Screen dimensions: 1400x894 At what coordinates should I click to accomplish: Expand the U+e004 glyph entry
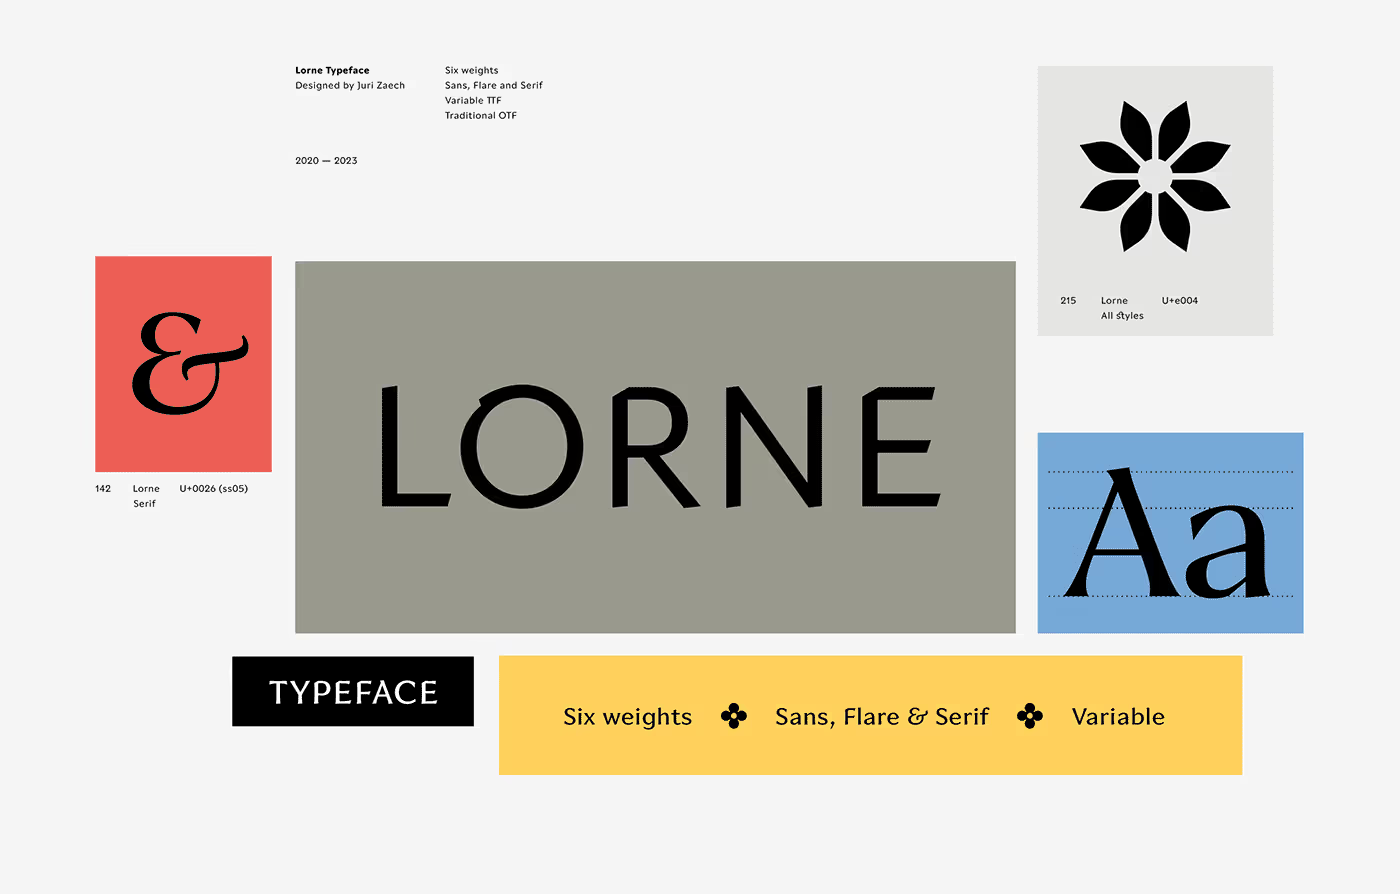coord(1180,300)
